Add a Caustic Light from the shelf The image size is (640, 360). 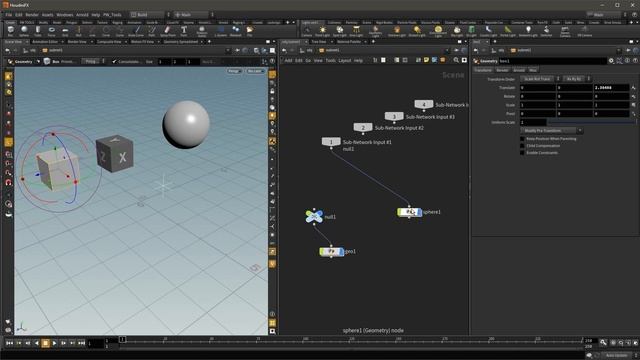click(x=489, y=31)
